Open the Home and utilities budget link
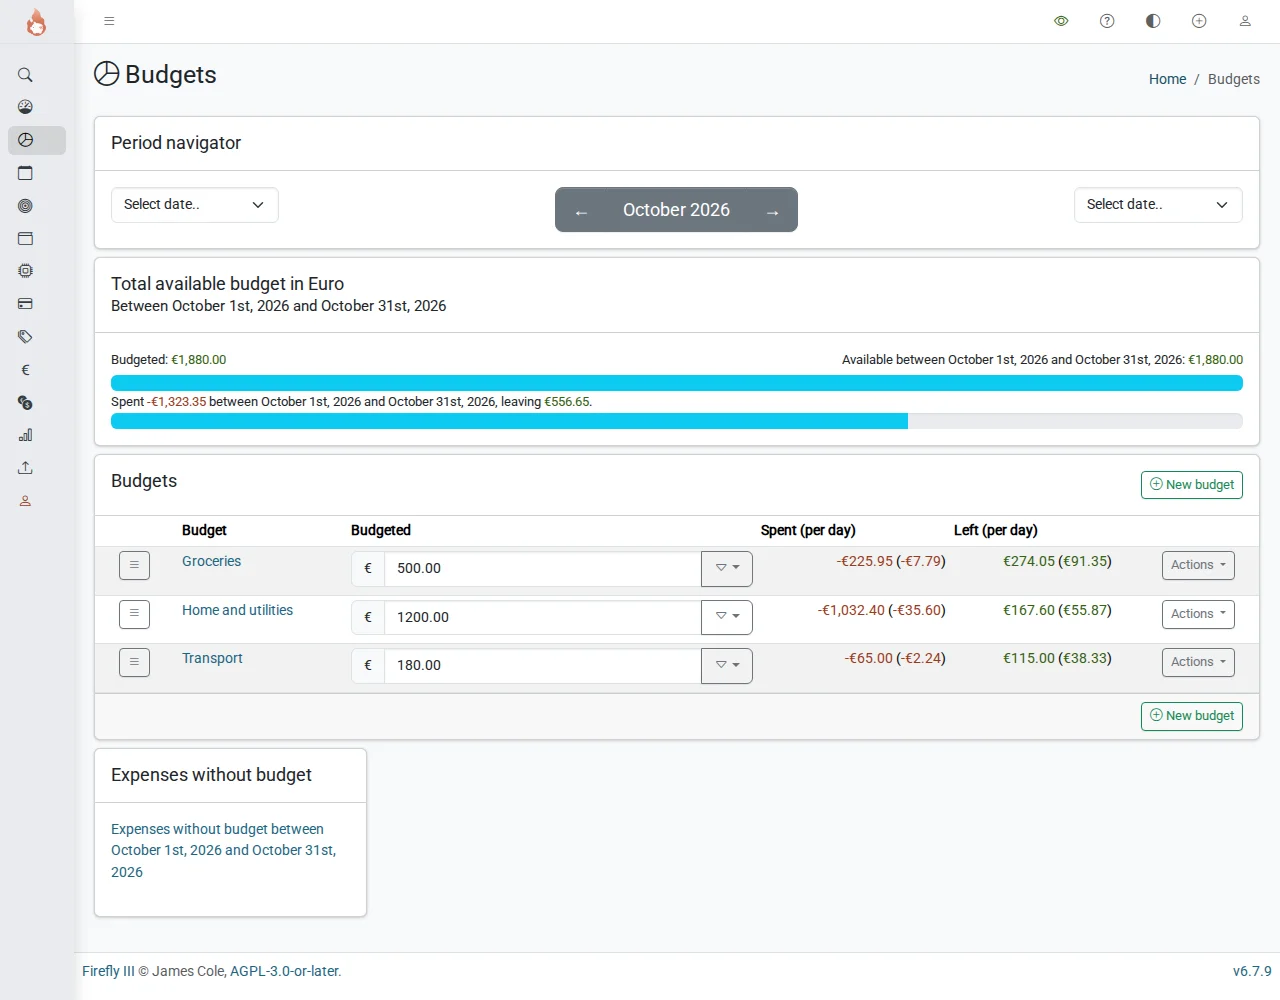The height and width of the screenshot is (1000, 1280). tap(237, 610)
